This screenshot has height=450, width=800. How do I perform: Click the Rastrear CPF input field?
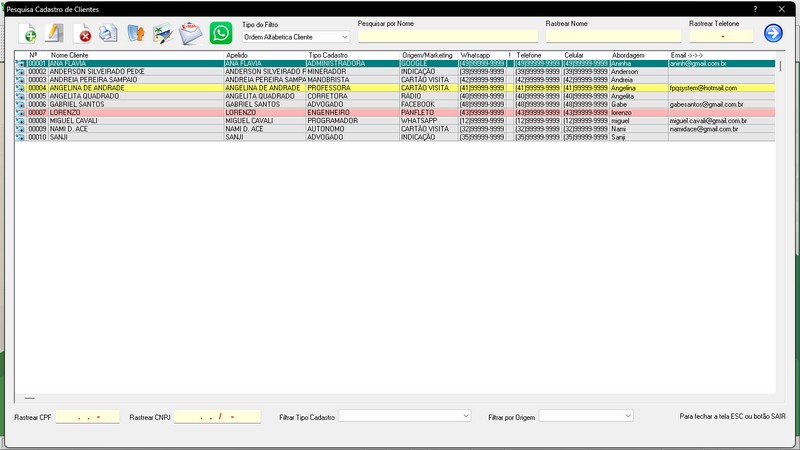pyautogui.click(x=87, y=417)
